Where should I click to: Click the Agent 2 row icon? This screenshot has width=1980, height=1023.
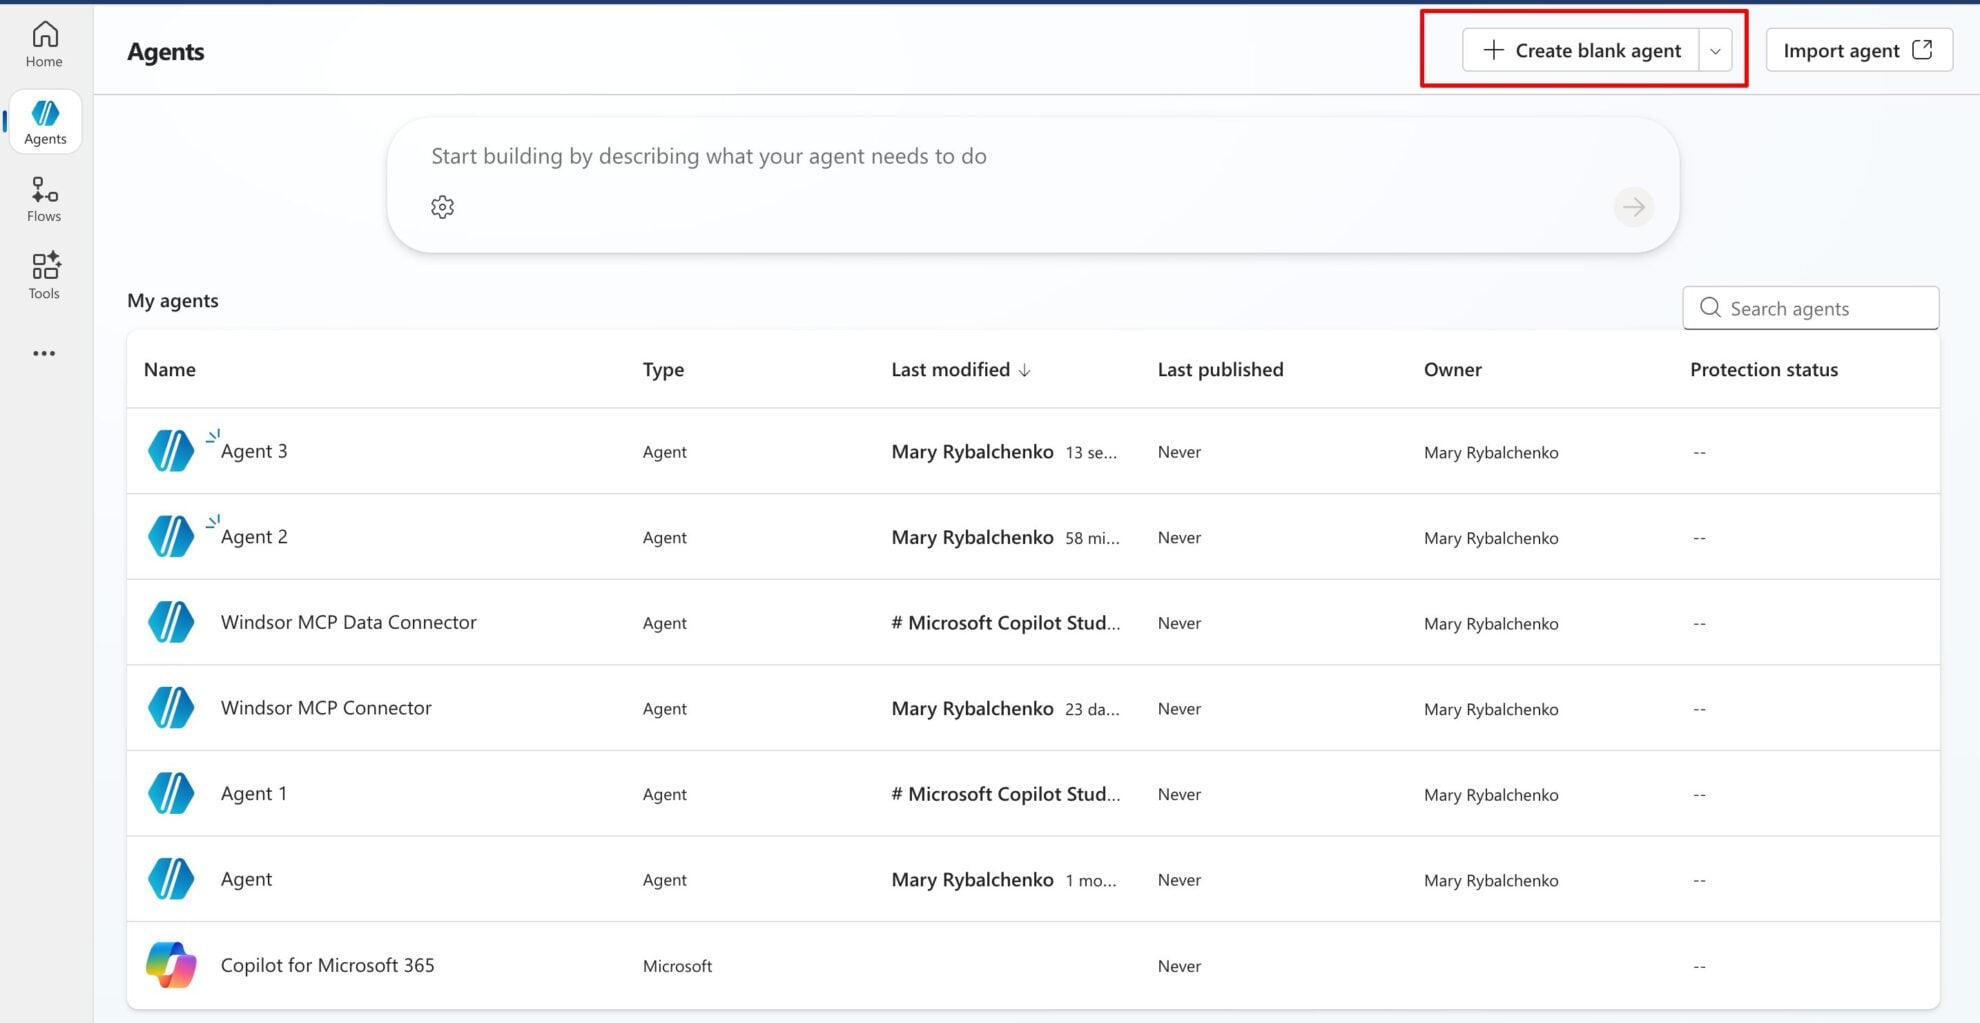point(171,537)
